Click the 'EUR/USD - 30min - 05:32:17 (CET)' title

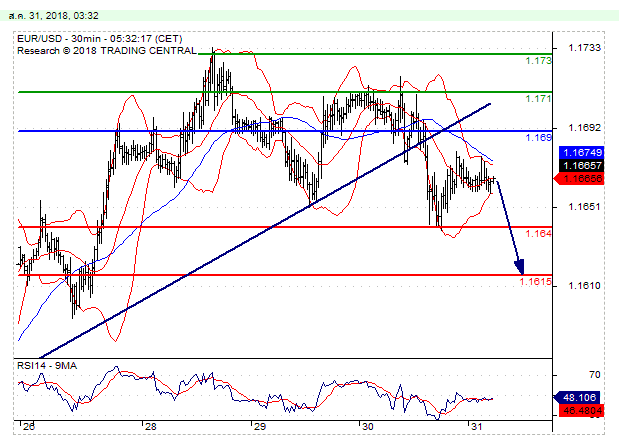[x=100, y=39]
